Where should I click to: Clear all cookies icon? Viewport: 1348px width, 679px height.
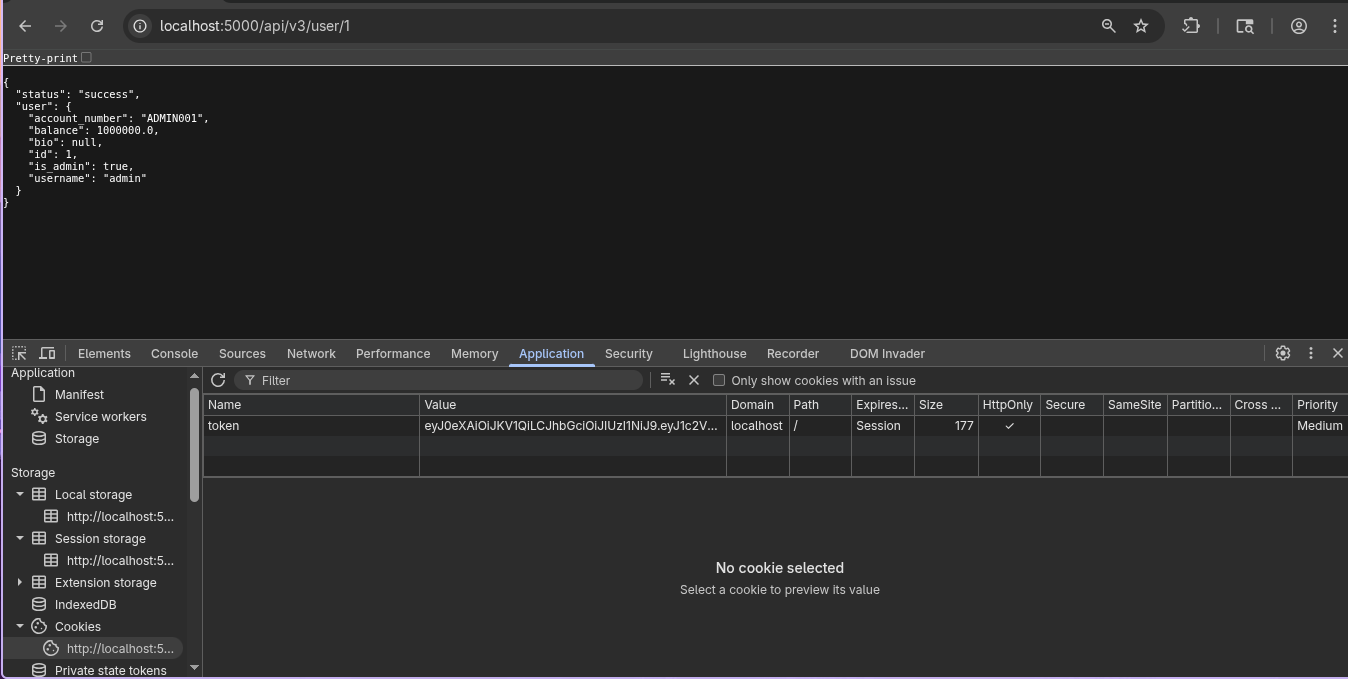(x=668, y=380)
